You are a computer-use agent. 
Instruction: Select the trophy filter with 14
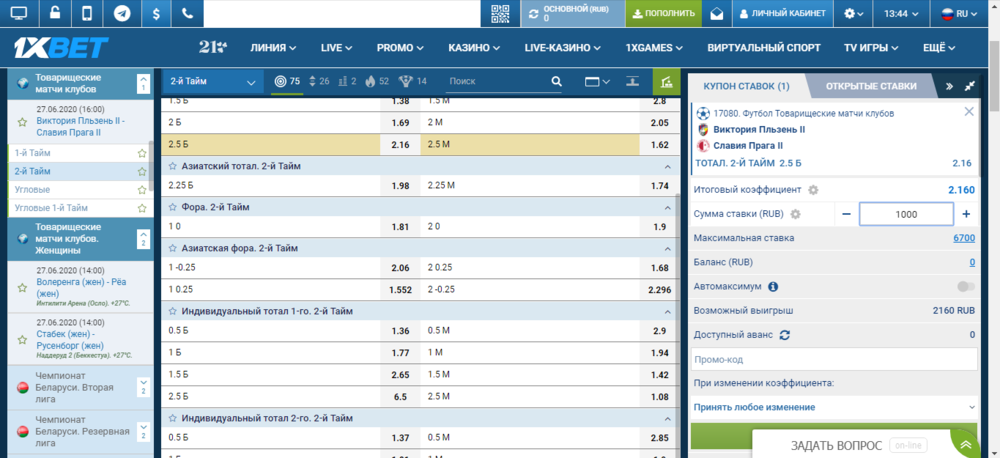point(413,82)
